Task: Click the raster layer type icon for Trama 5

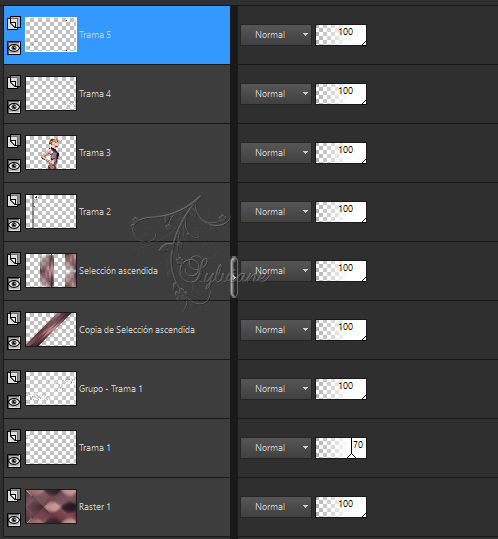Action: (14, 23)
